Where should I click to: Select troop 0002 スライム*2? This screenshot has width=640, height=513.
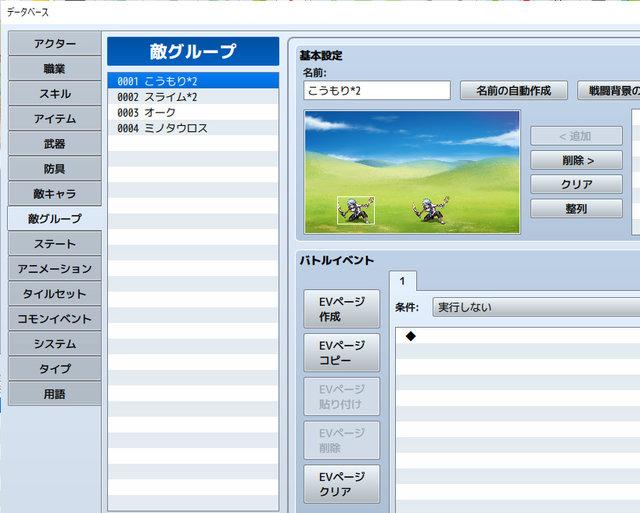(x=193, y=97)
